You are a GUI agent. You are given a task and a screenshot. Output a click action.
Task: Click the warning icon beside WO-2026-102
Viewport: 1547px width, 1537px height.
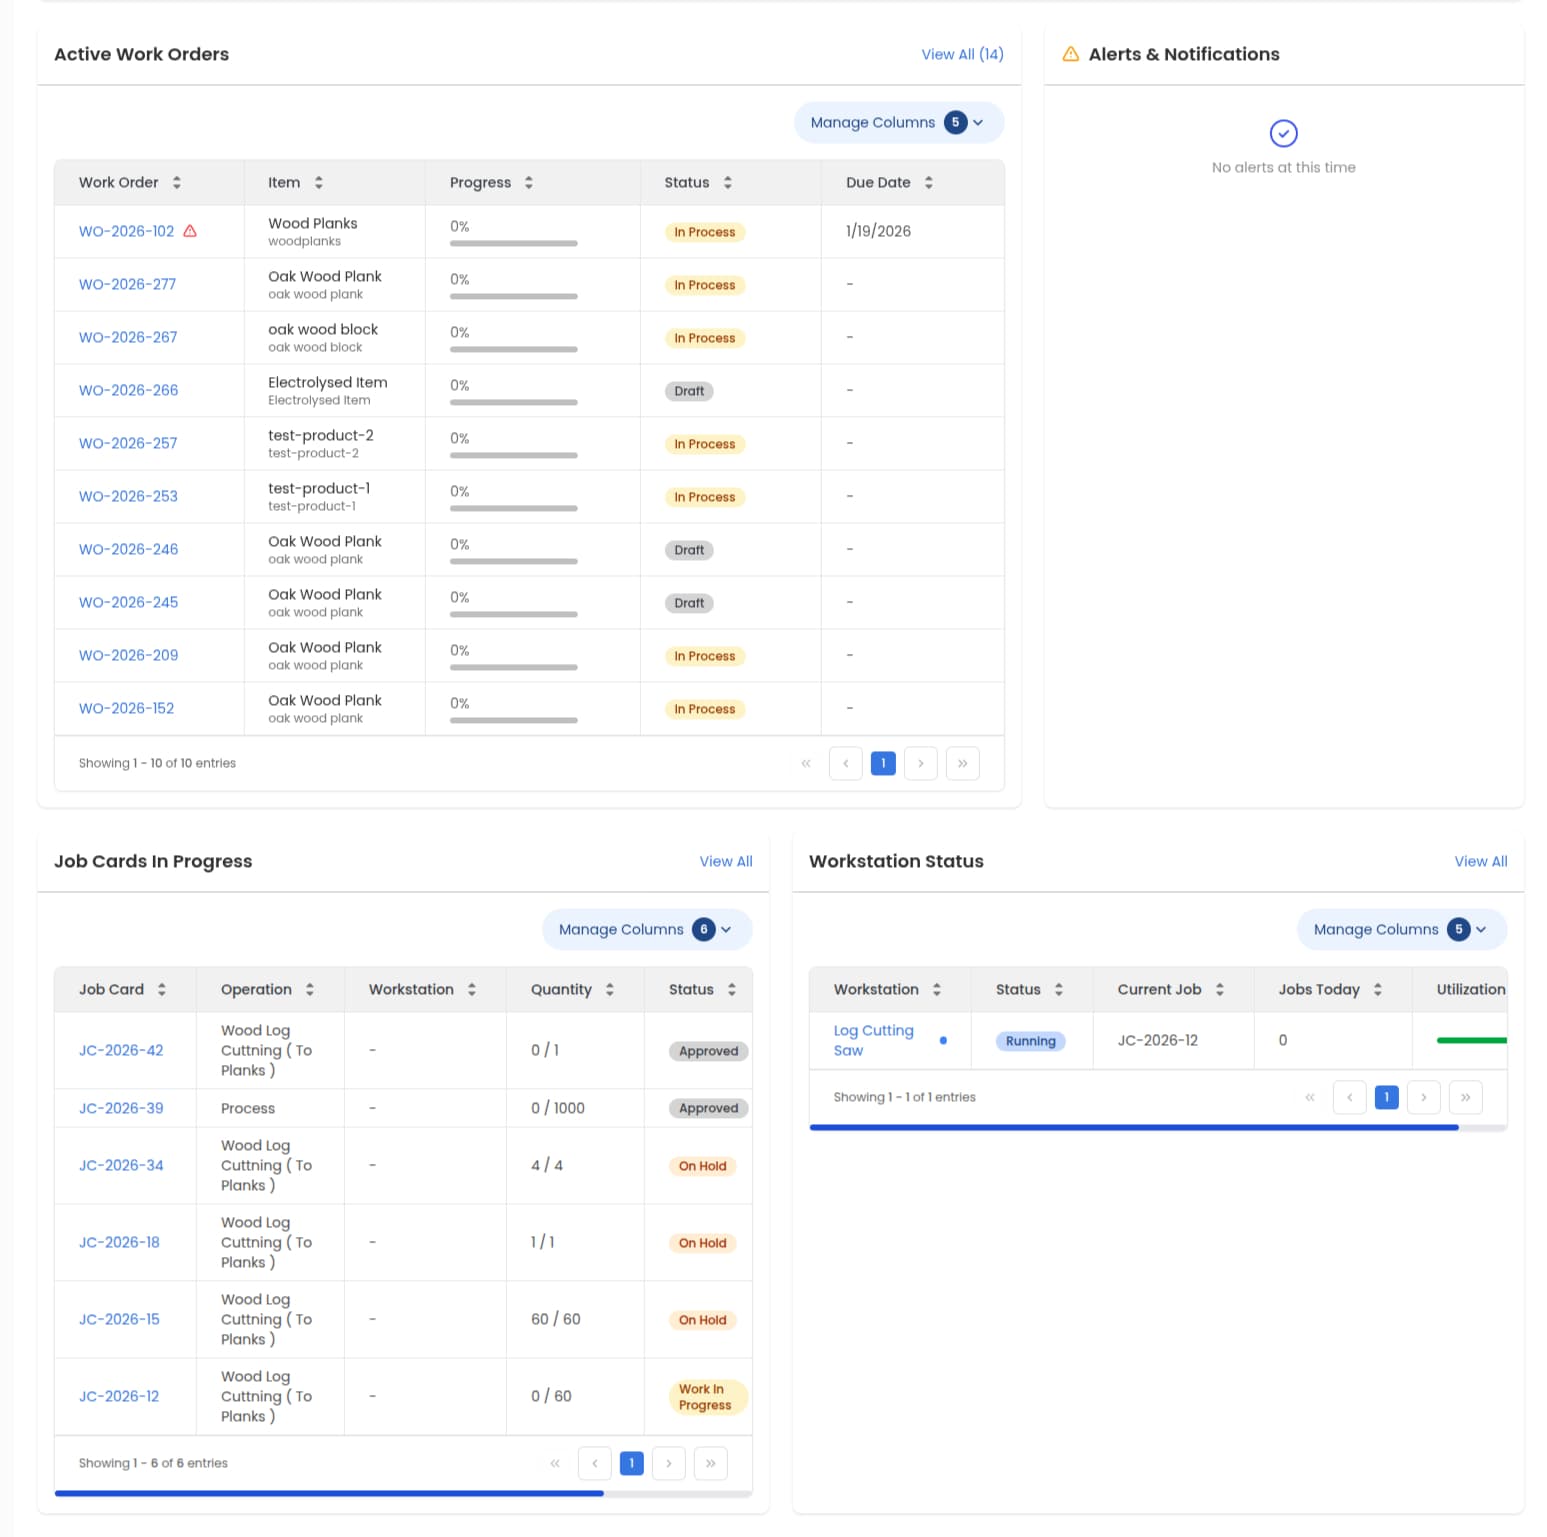pos(191,230)
